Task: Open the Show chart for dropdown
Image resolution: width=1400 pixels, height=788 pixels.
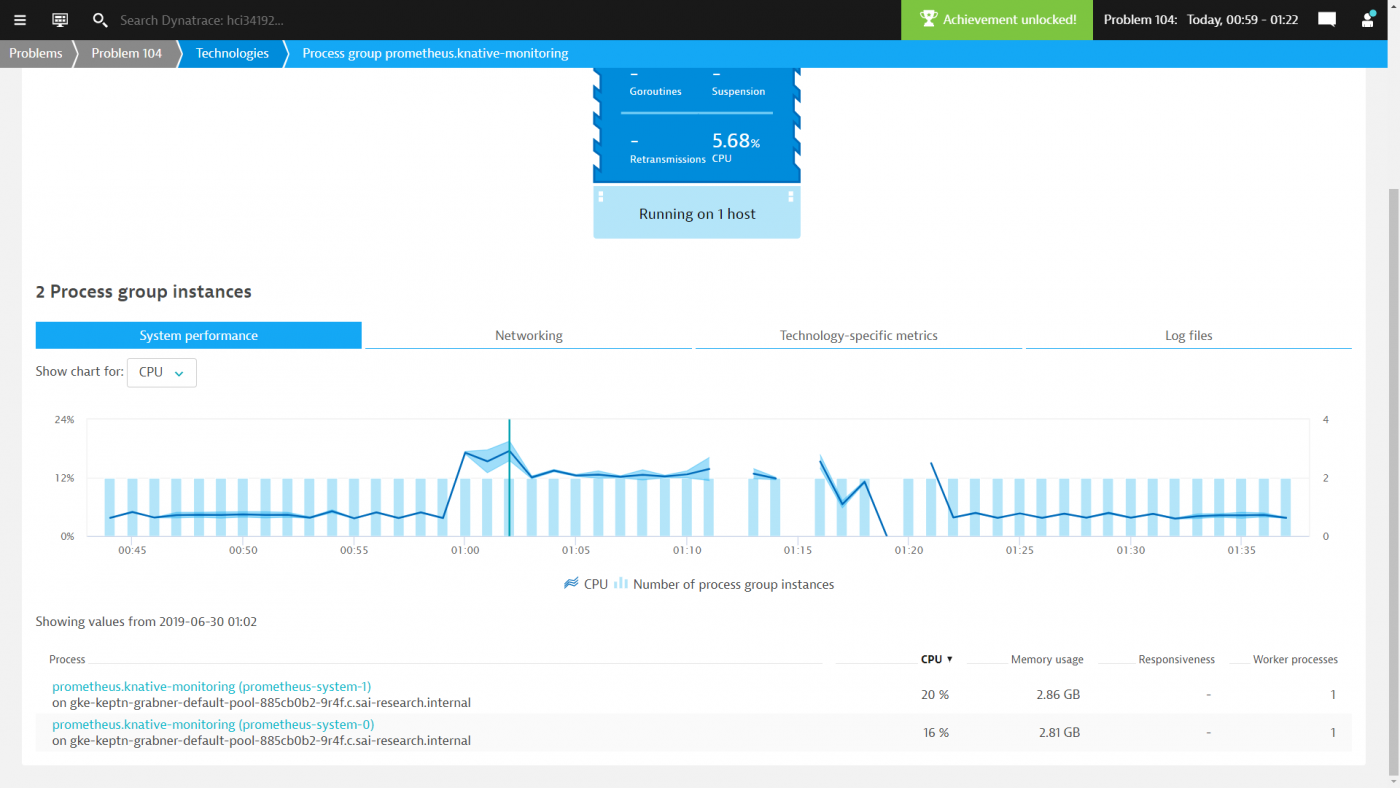Action: (161, 372)
